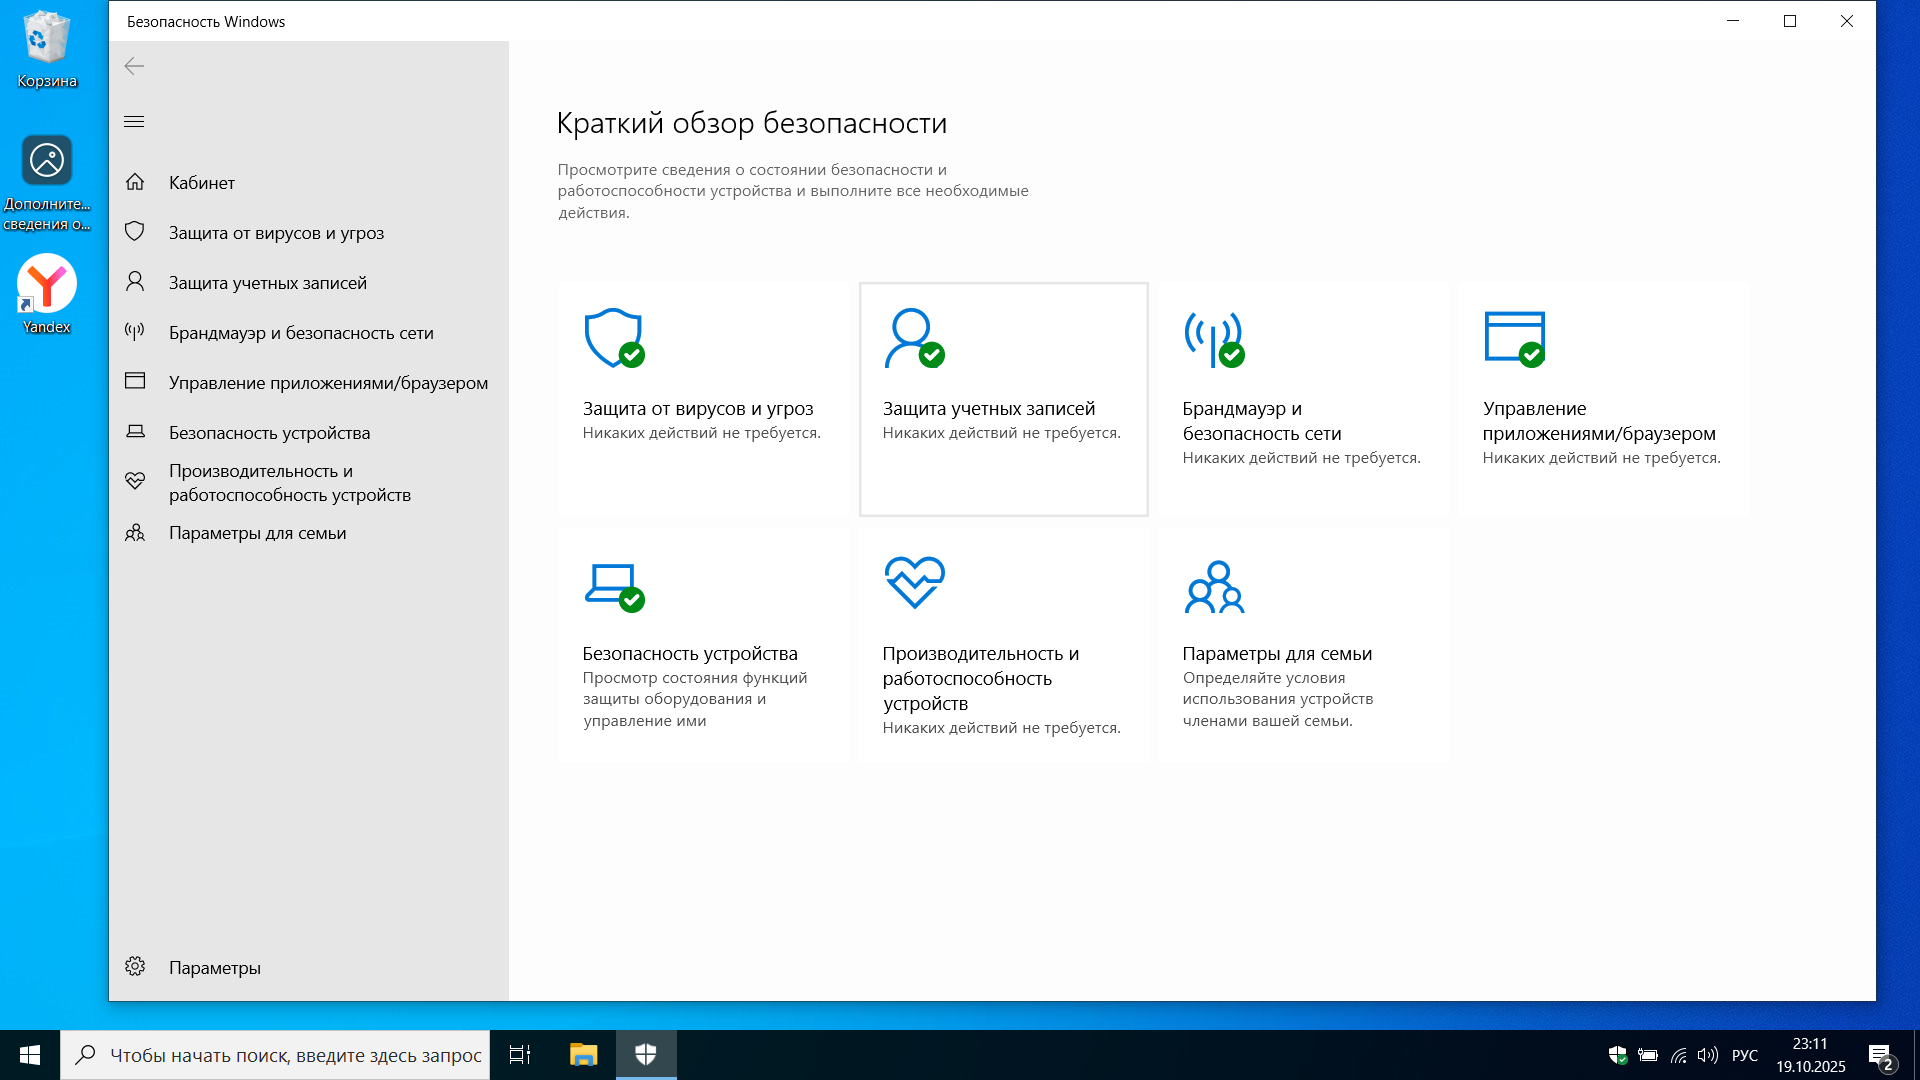Click the gear icon next to Параметры
This screenshot has height=1080, width=1920.
pyautogui.click(x=135, y=967)
